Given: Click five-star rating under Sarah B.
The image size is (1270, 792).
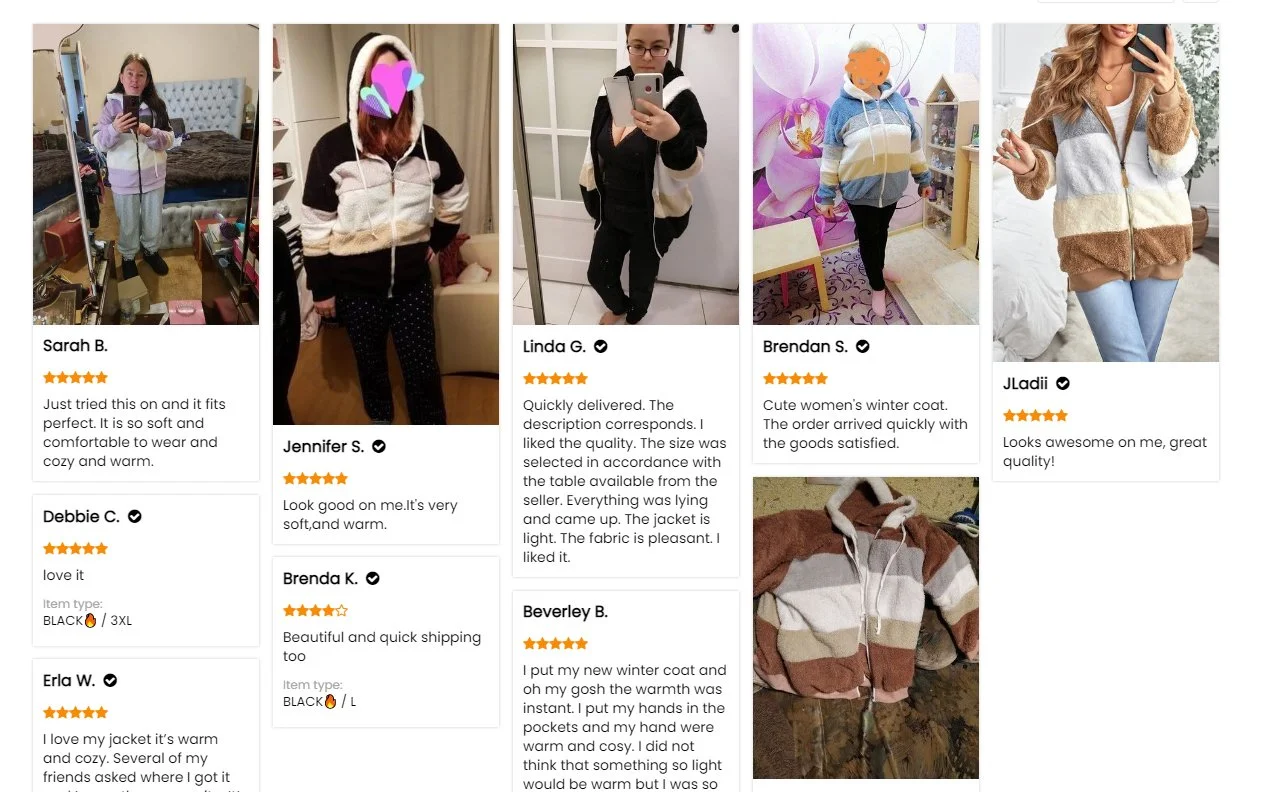Looking at the screenshot, I should [x=75, y=377].
